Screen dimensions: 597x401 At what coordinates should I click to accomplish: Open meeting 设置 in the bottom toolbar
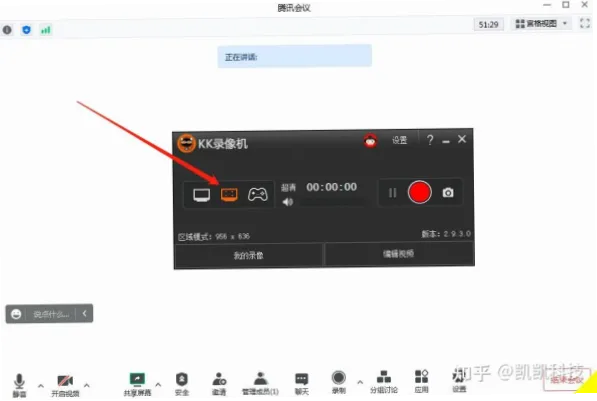(459, 381)
